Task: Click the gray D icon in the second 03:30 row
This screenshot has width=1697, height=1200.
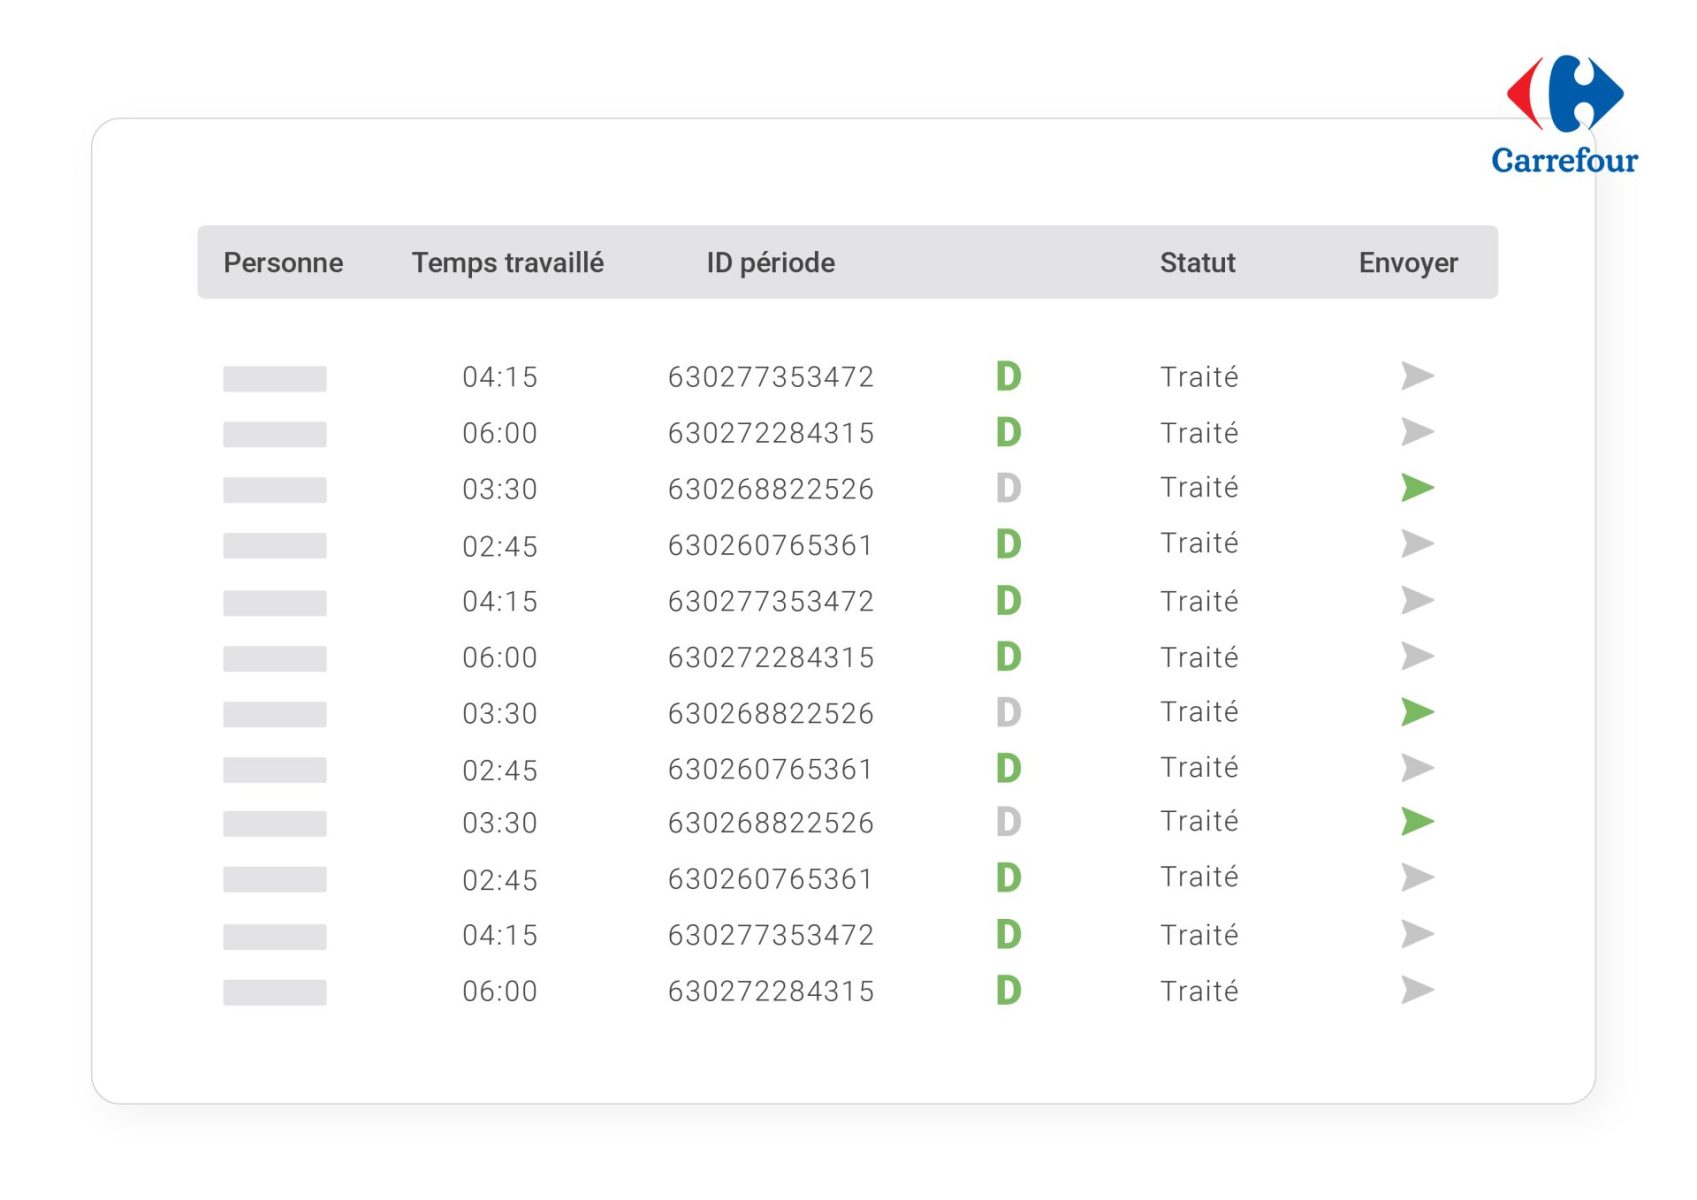Action: coord(1009,712)
